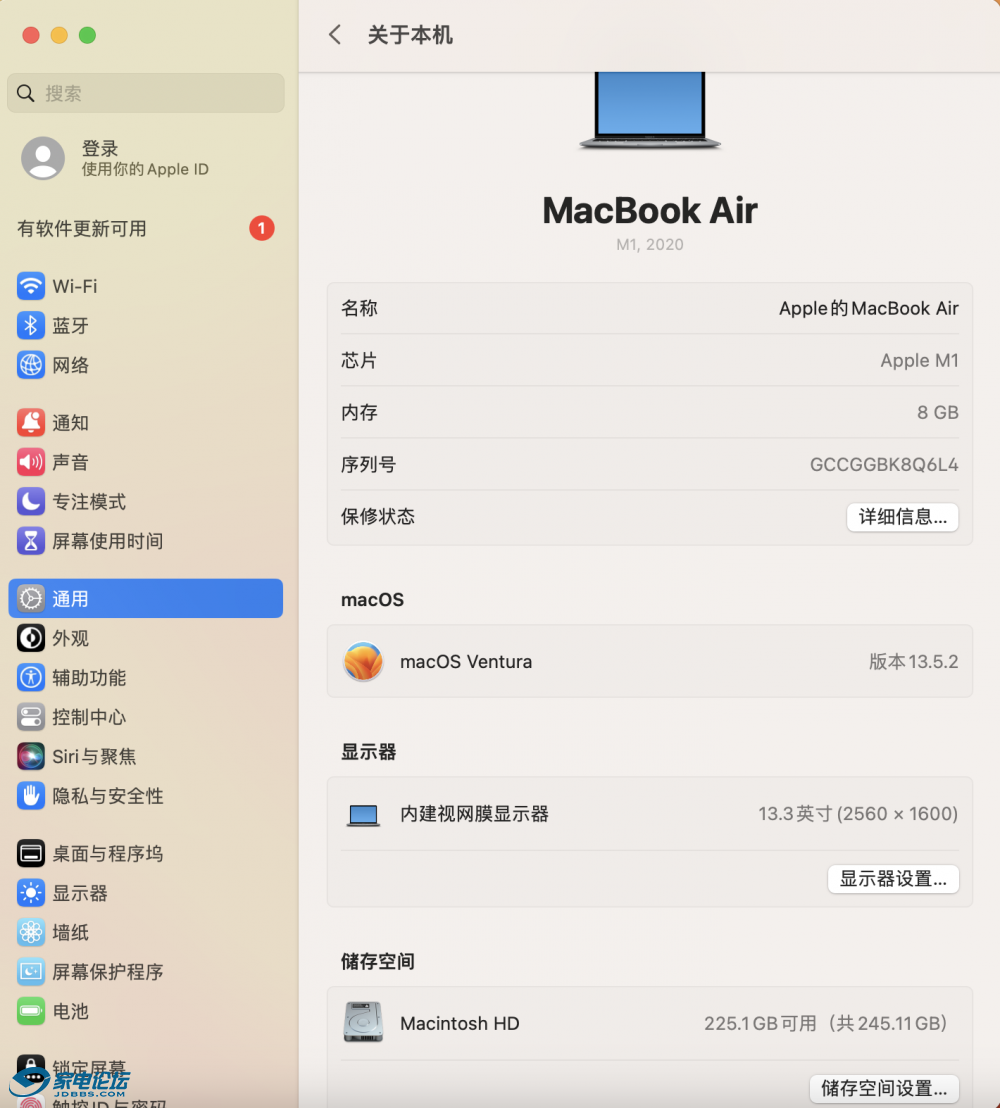This screenshot has width=1000, height=1108.
Task: Click the macOS Ventura name text
Action: tap(466, 662)
